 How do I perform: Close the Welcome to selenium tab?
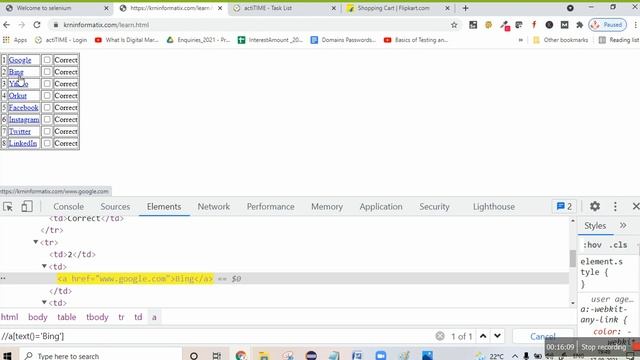pyautogui.click(x=106, y=8)
